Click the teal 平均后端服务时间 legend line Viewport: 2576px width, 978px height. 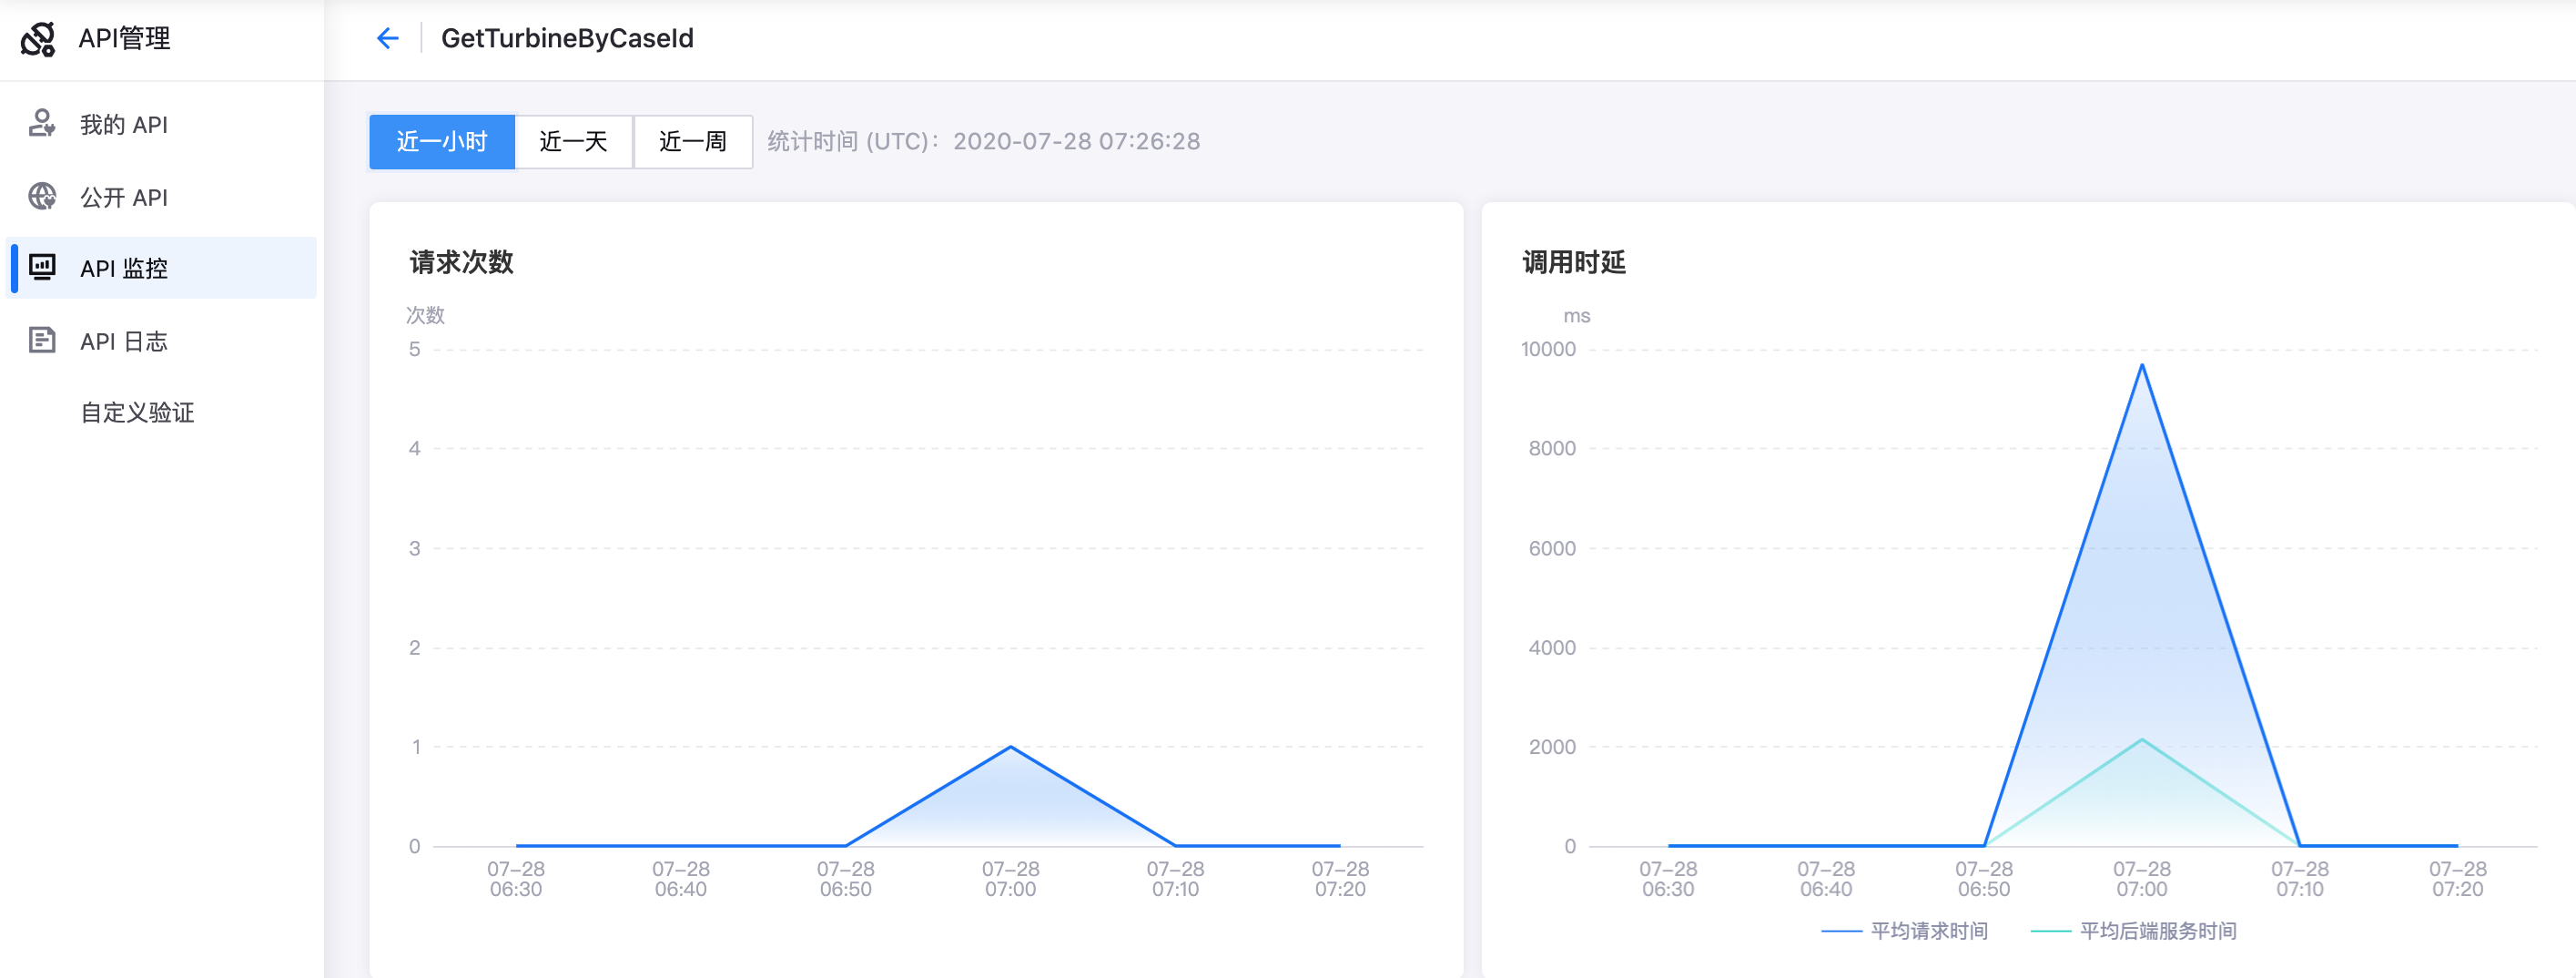point(2050,931)
